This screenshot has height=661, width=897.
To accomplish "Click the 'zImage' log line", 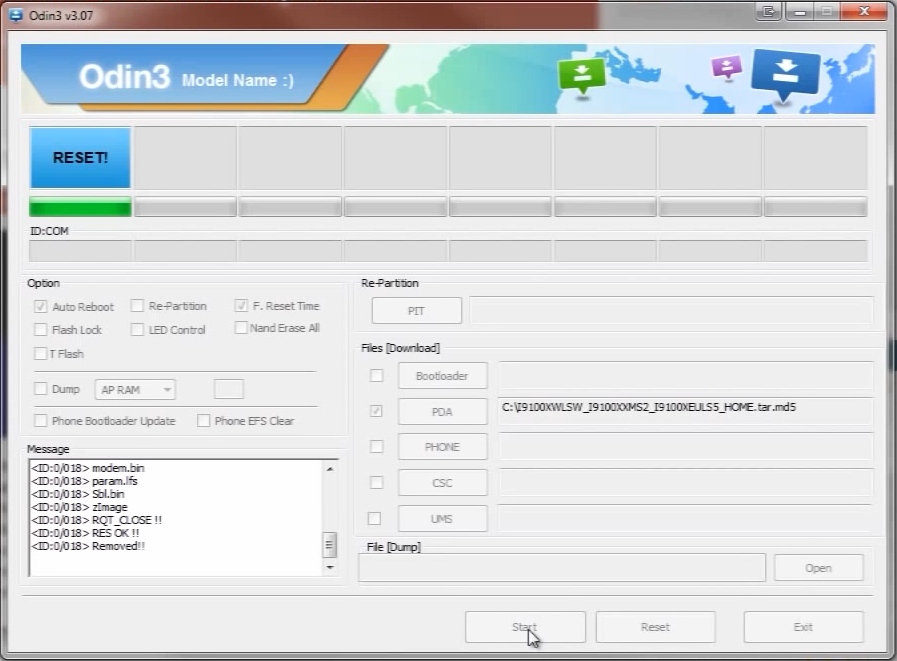I will pos(80,507).
